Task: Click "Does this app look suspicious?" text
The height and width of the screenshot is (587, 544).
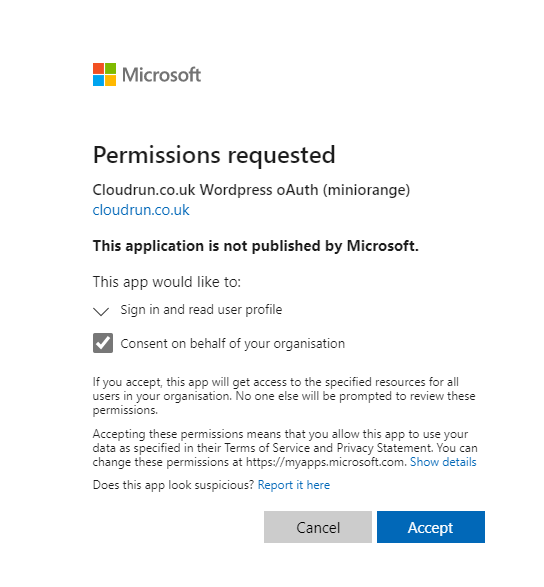Action: coord(173,485)
